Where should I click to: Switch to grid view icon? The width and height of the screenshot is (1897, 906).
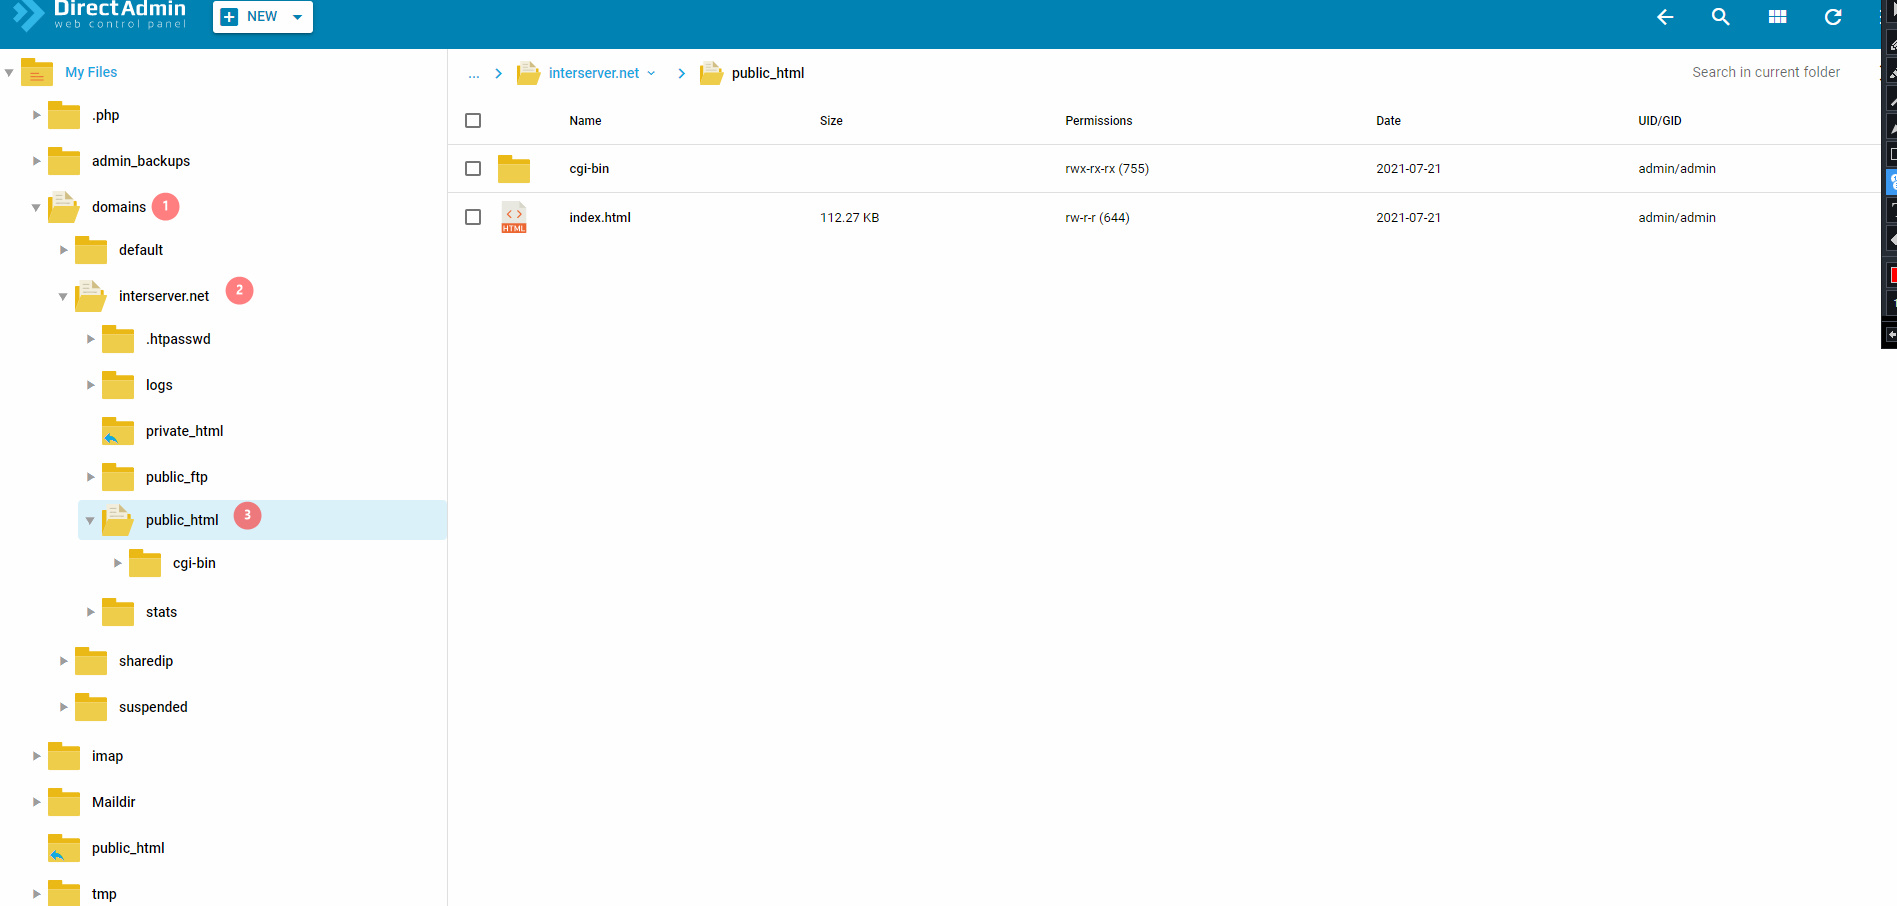(1777, 17)
